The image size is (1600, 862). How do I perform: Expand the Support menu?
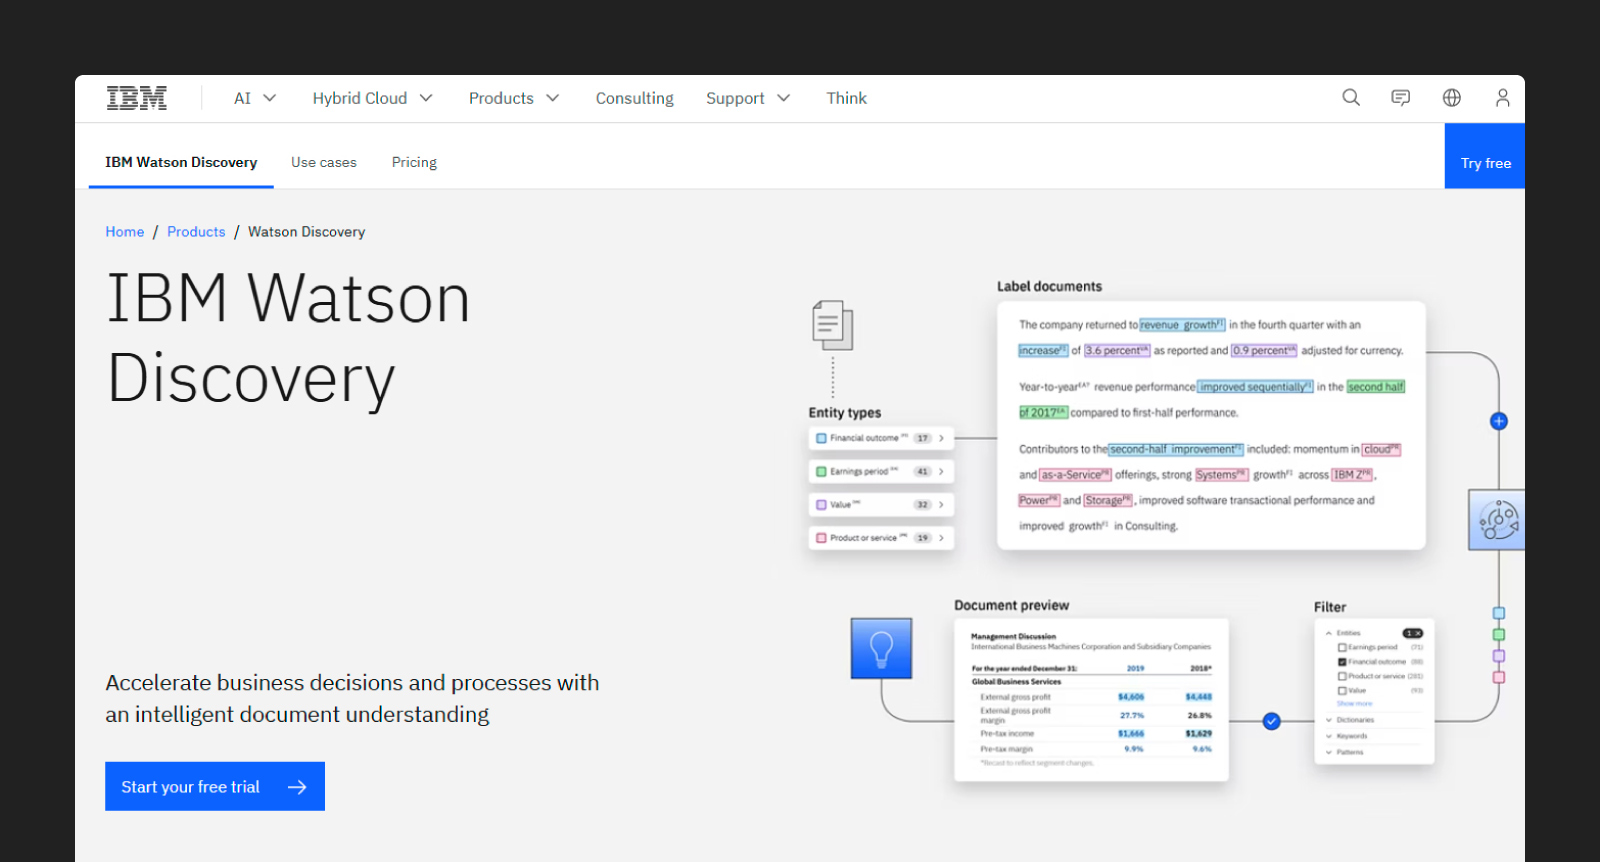click(748, 98)
